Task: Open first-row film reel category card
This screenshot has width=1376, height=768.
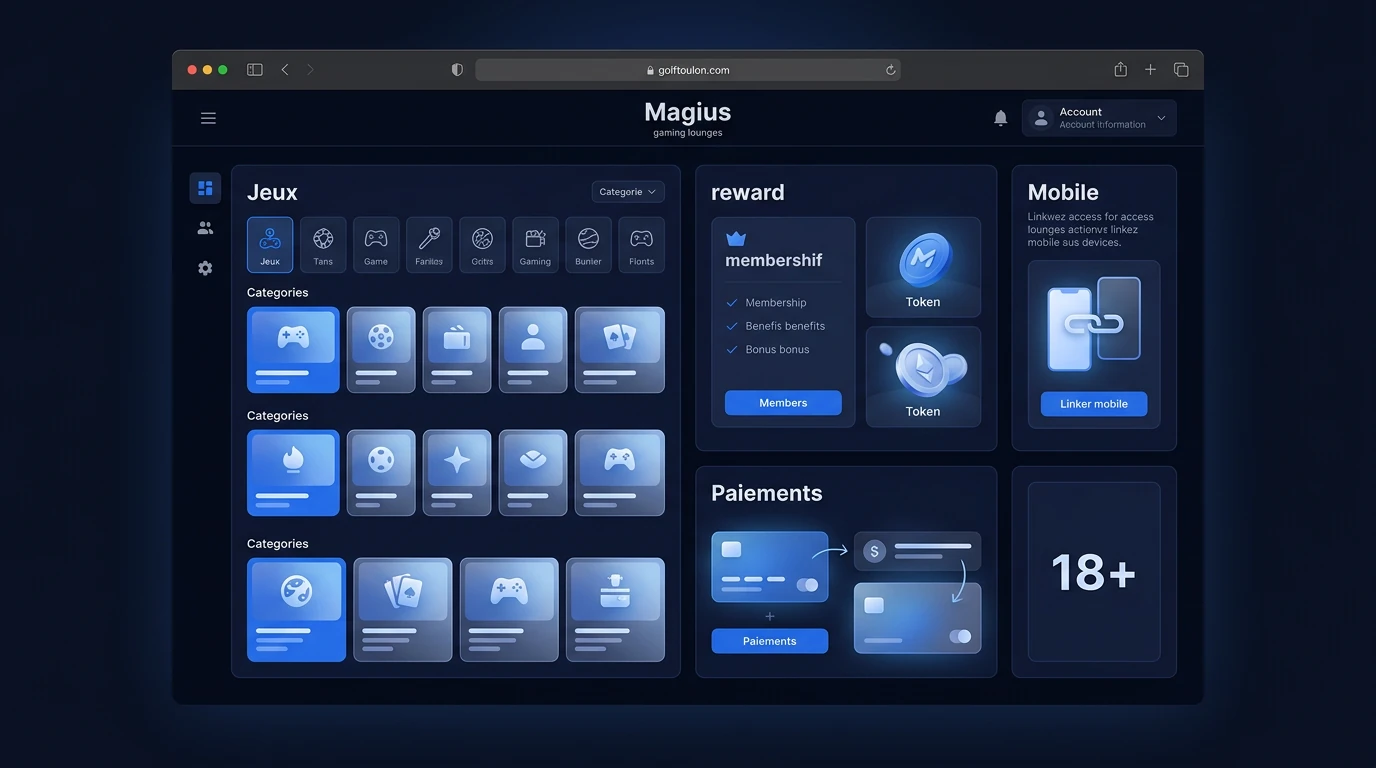Action: 381,350
